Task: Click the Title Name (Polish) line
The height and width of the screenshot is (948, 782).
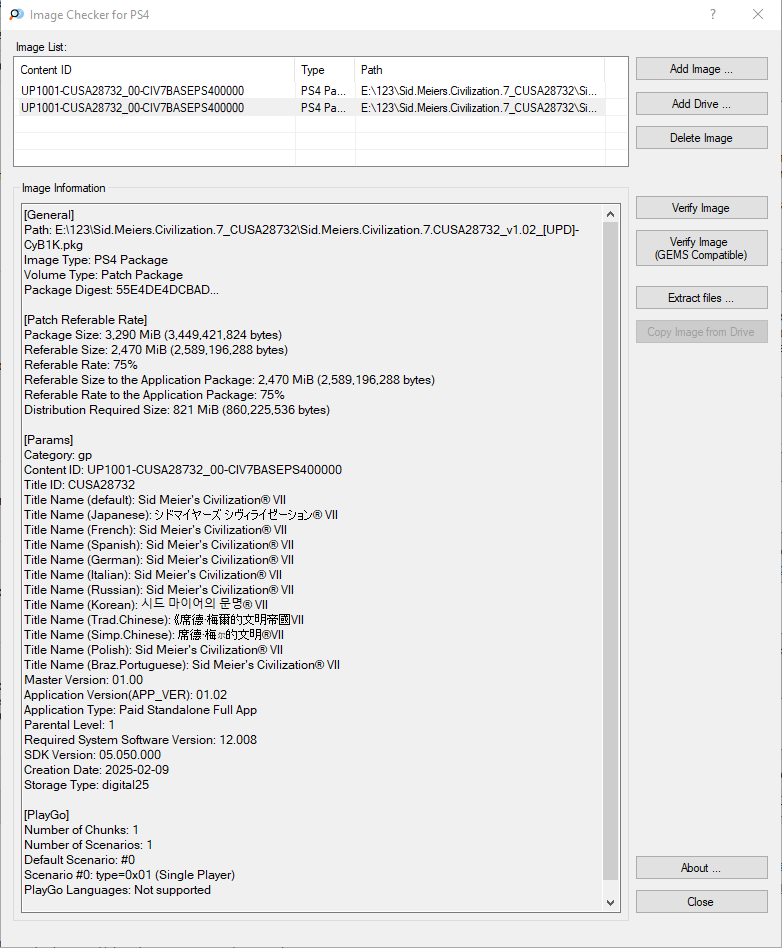Action: click(154, 650)
